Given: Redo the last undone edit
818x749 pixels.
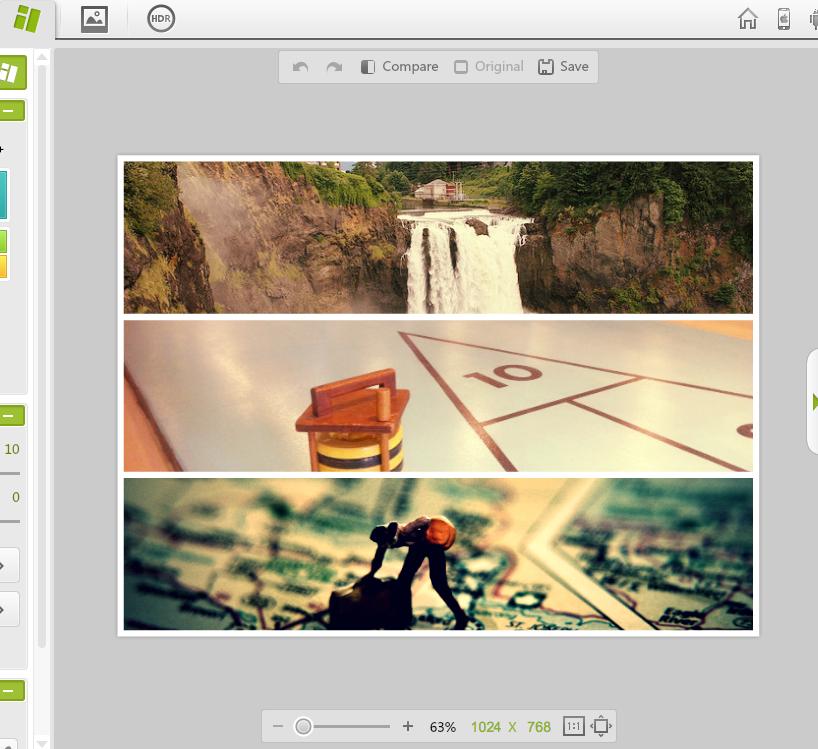Looking at the screenshot, I should (334, 67).
